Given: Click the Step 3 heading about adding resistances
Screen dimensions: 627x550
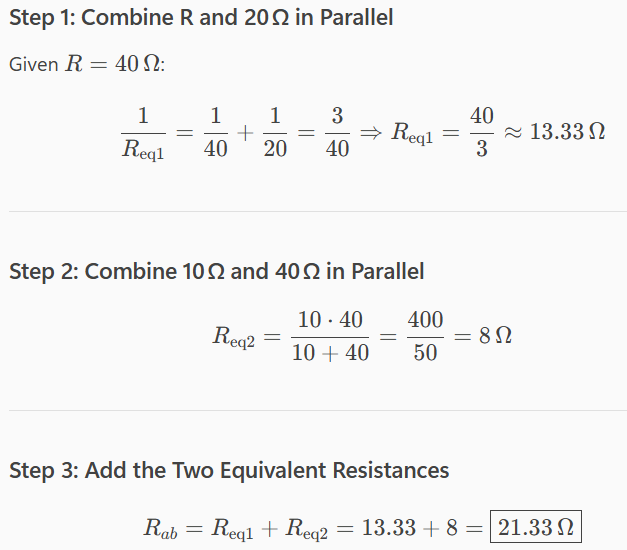Looking at the screenshot, I should pos(229,469).
